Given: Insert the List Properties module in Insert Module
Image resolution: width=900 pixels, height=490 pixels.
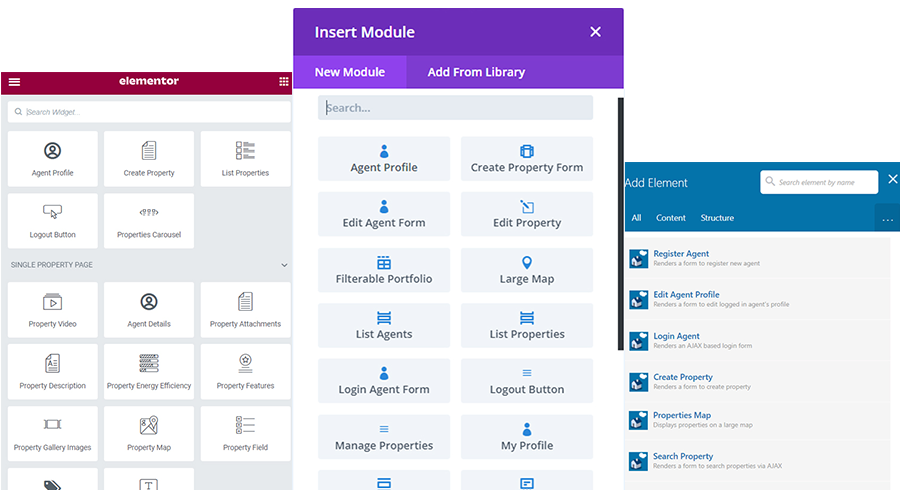Looking at the screenshot, I should point(527,325).
